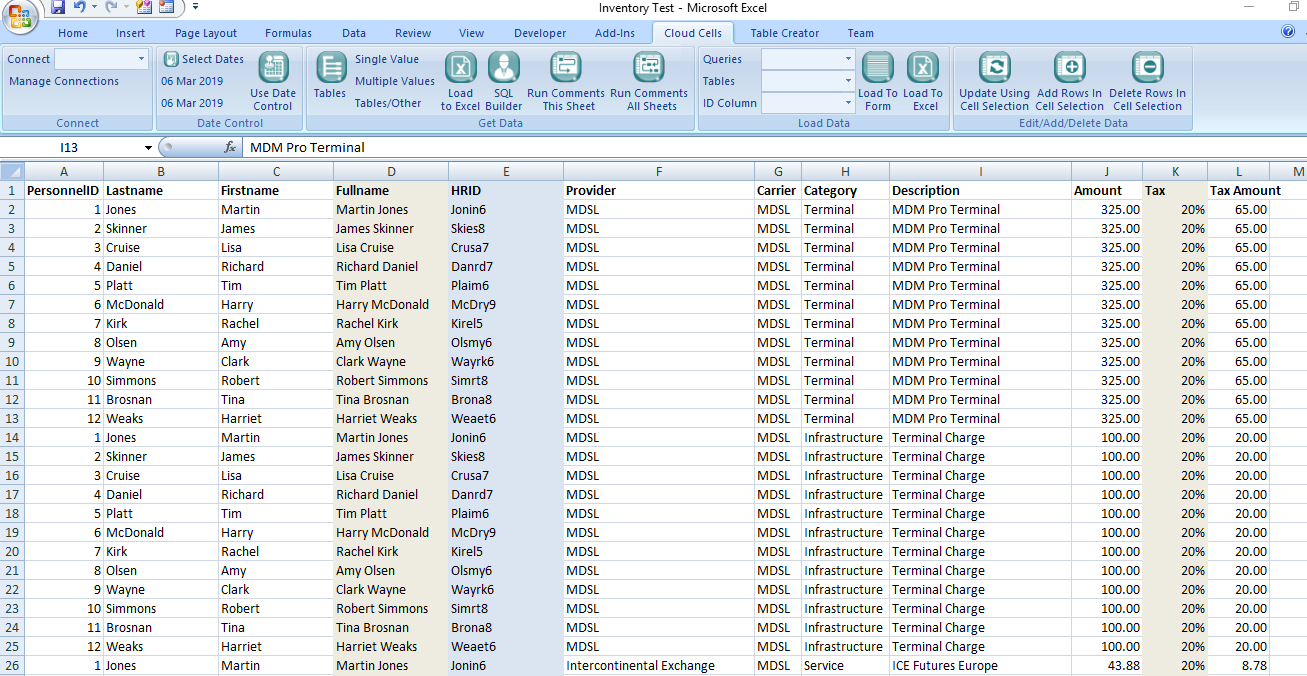Save the workbook from Quick Access Toolbar
1307x676 pixels.
[x=58, y=7]
